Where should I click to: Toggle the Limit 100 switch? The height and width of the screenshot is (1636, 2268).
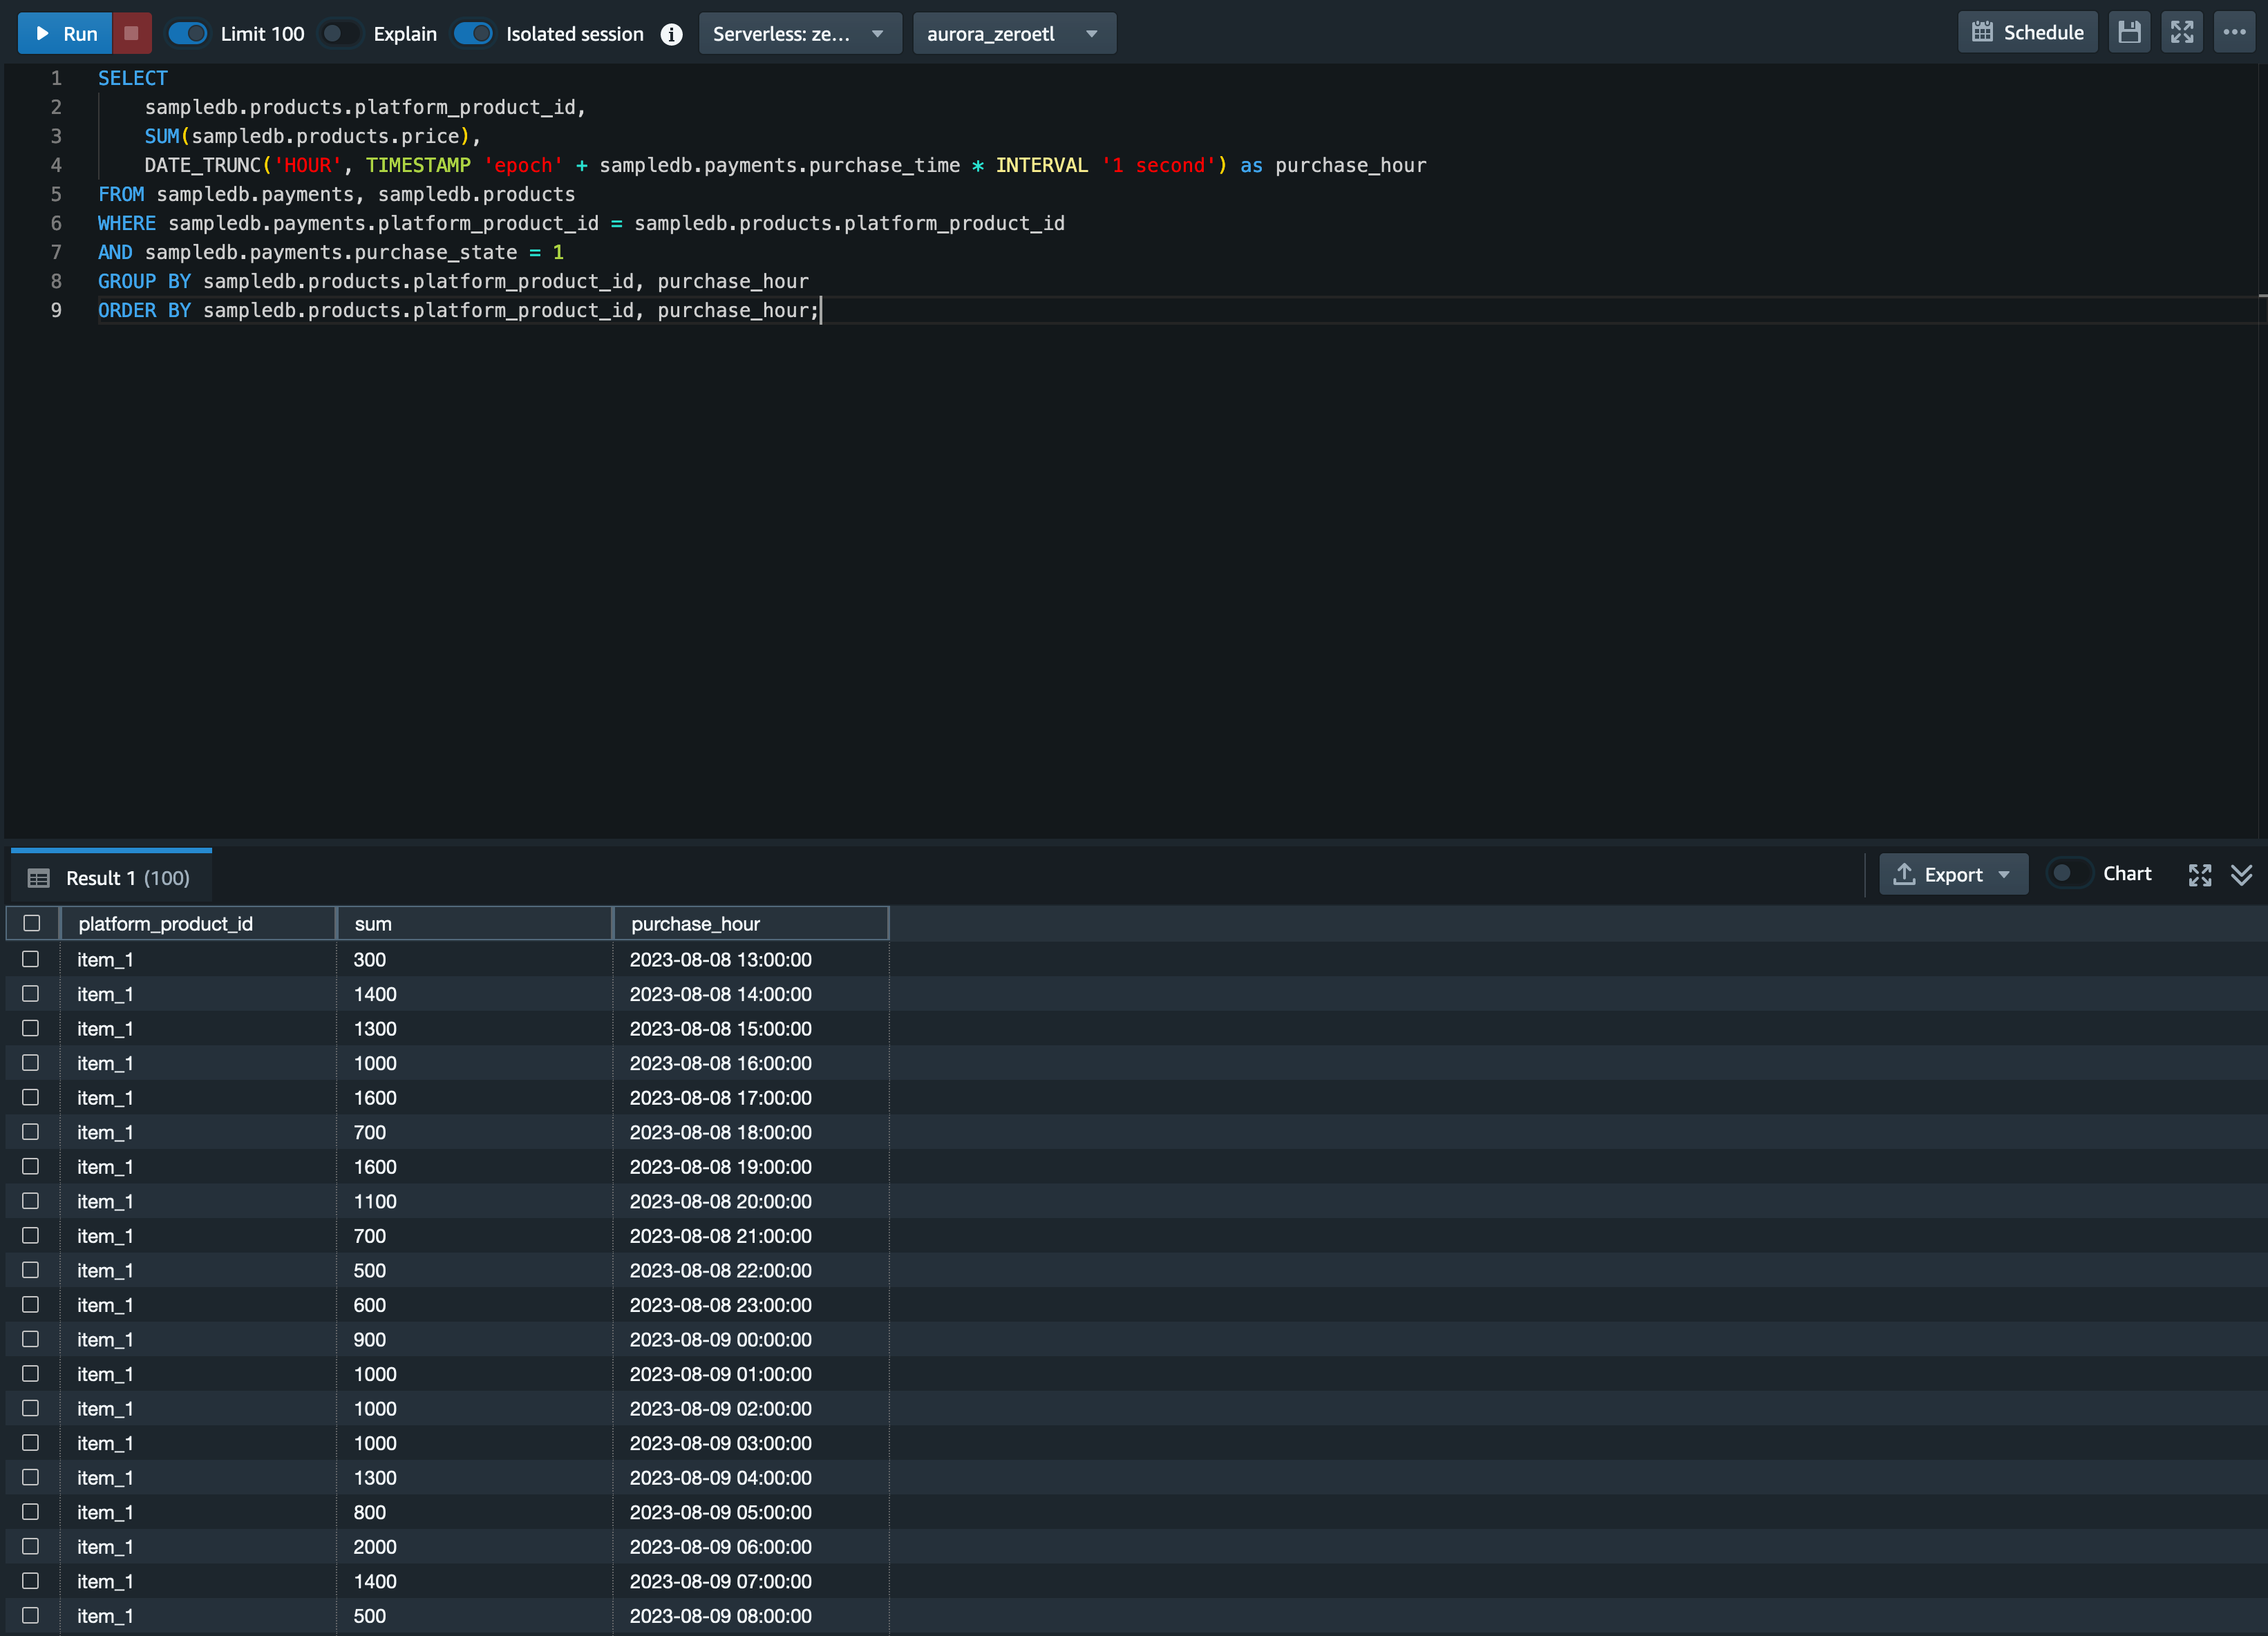pos(188,34)
